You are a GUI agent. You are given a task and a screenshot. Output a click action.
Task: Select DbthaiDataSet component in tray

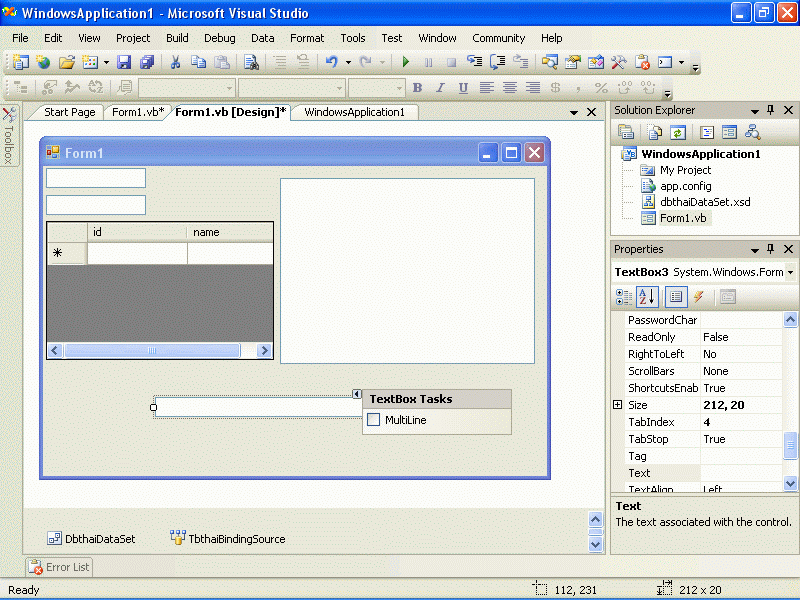point(91,539)
